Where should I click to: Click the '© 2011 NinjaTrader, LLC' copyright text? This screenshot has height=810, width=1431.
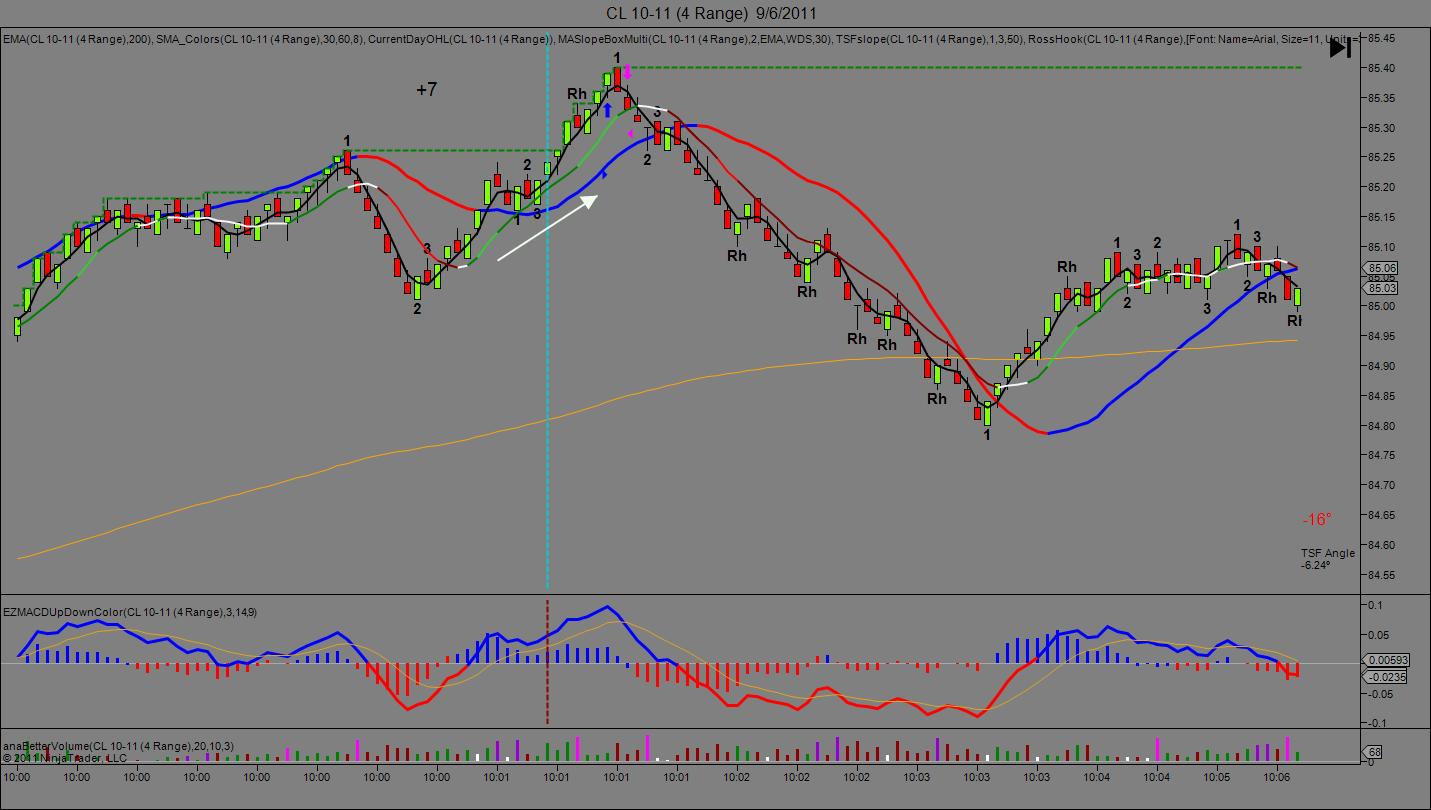(x=65, y=757)
